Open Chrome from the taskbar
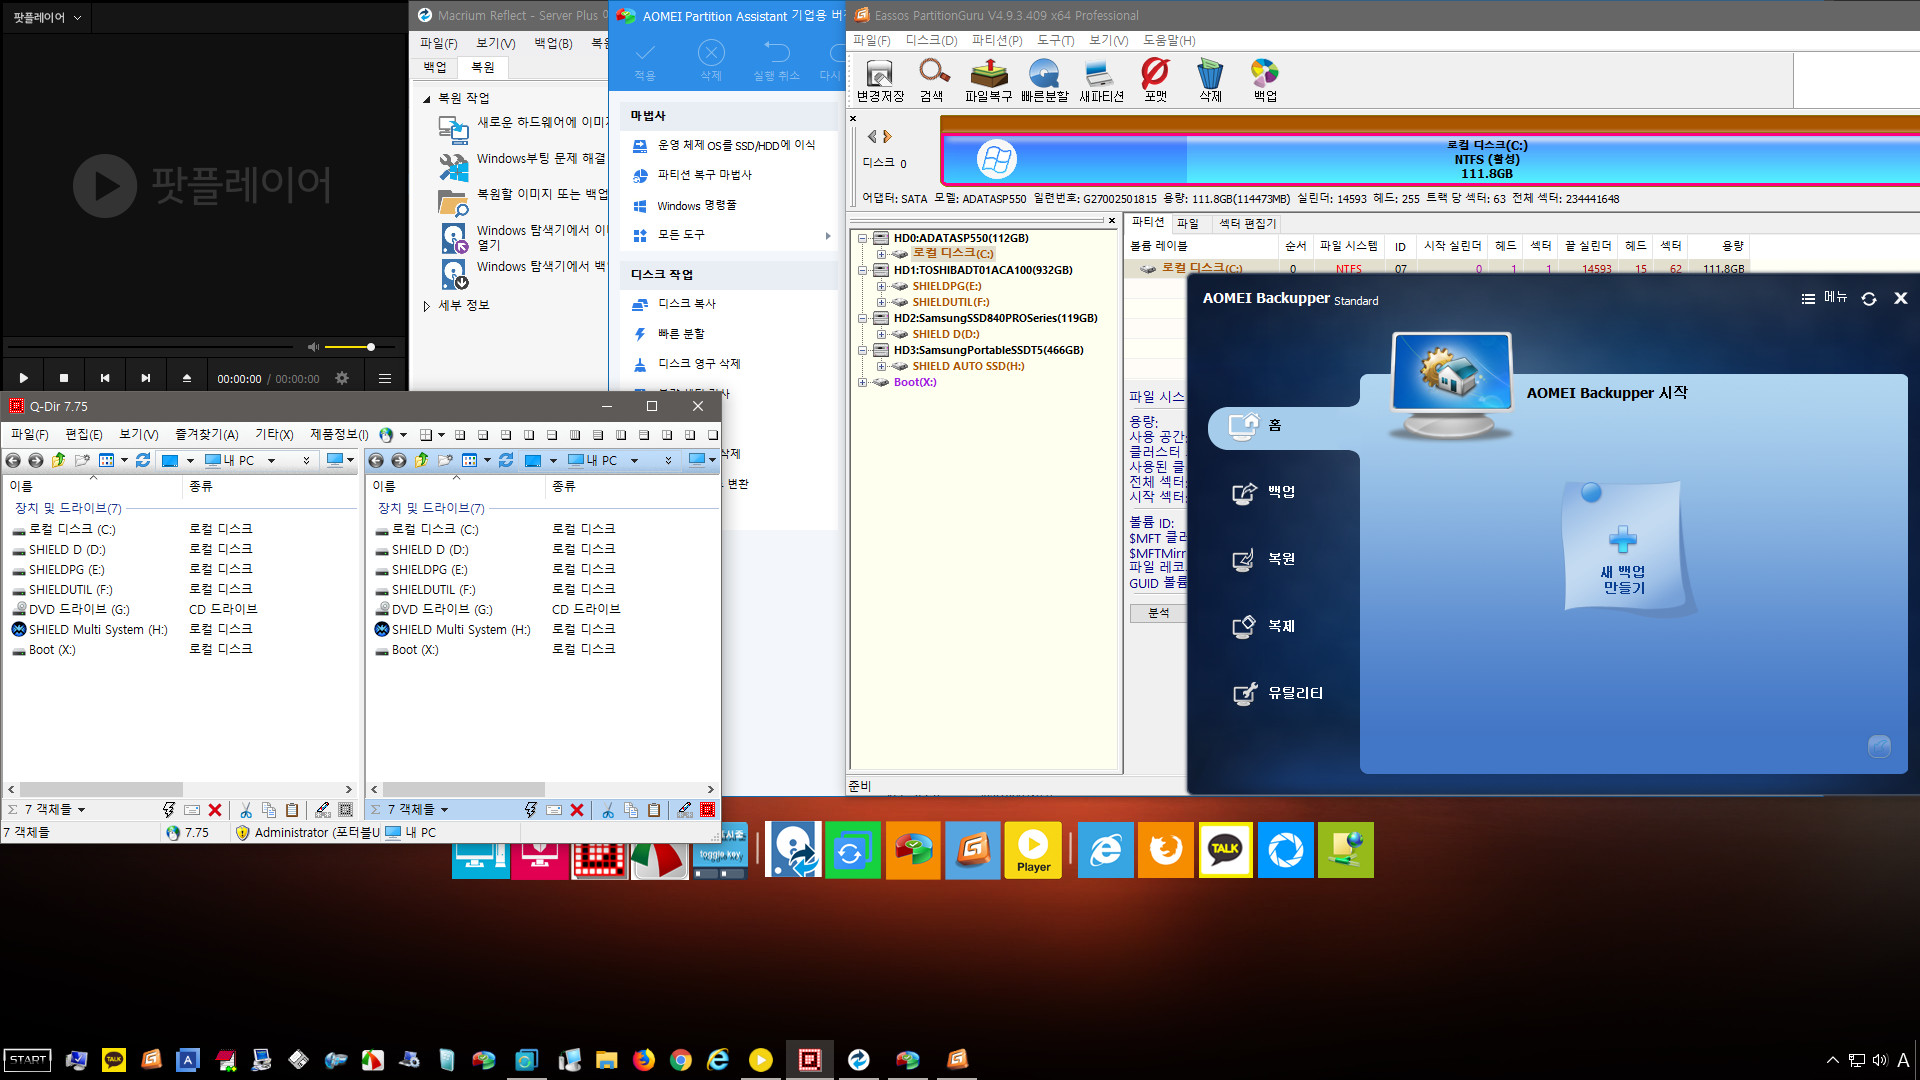 (681, 1060)
